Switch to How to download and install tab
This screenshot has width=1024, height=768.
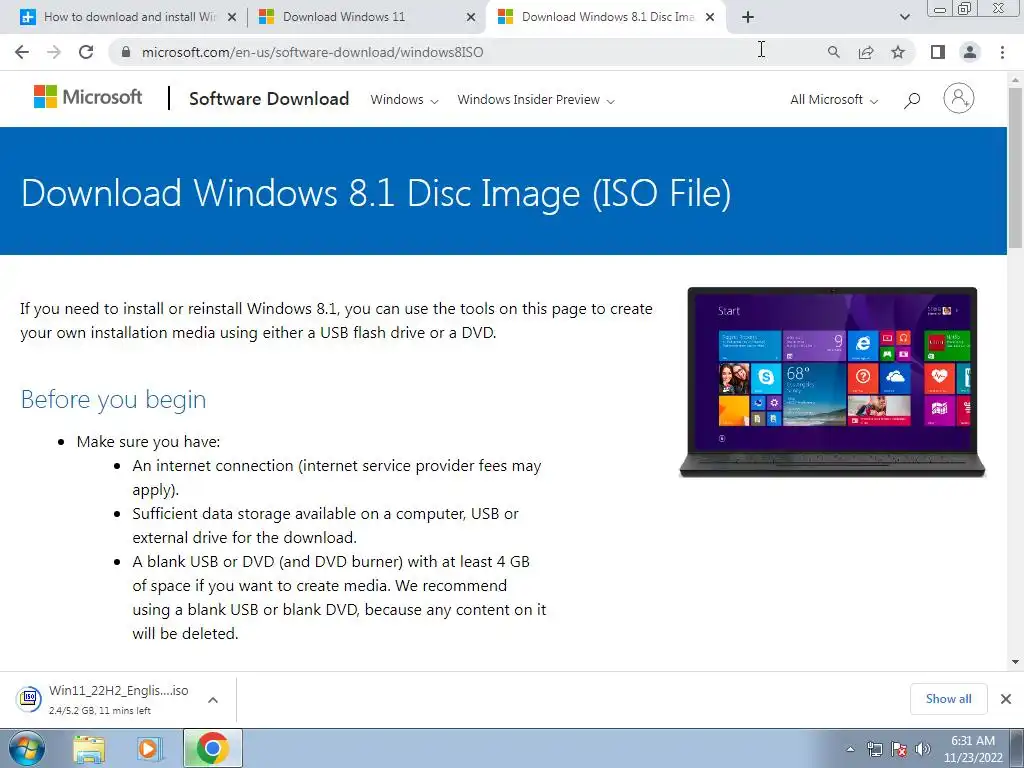tap(129, 17)
